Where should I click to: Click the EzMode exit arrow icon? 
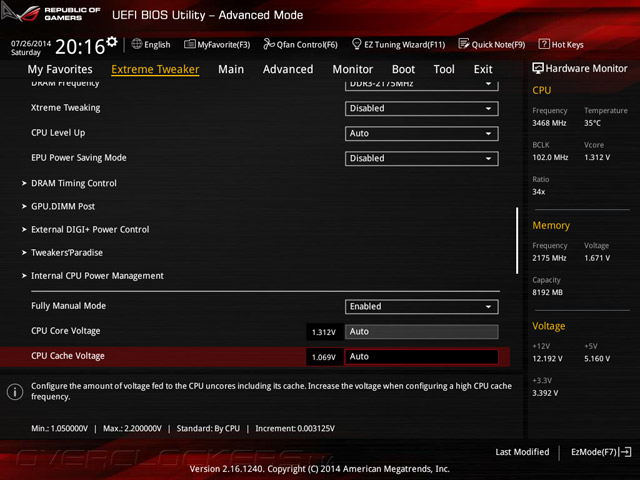625,452
